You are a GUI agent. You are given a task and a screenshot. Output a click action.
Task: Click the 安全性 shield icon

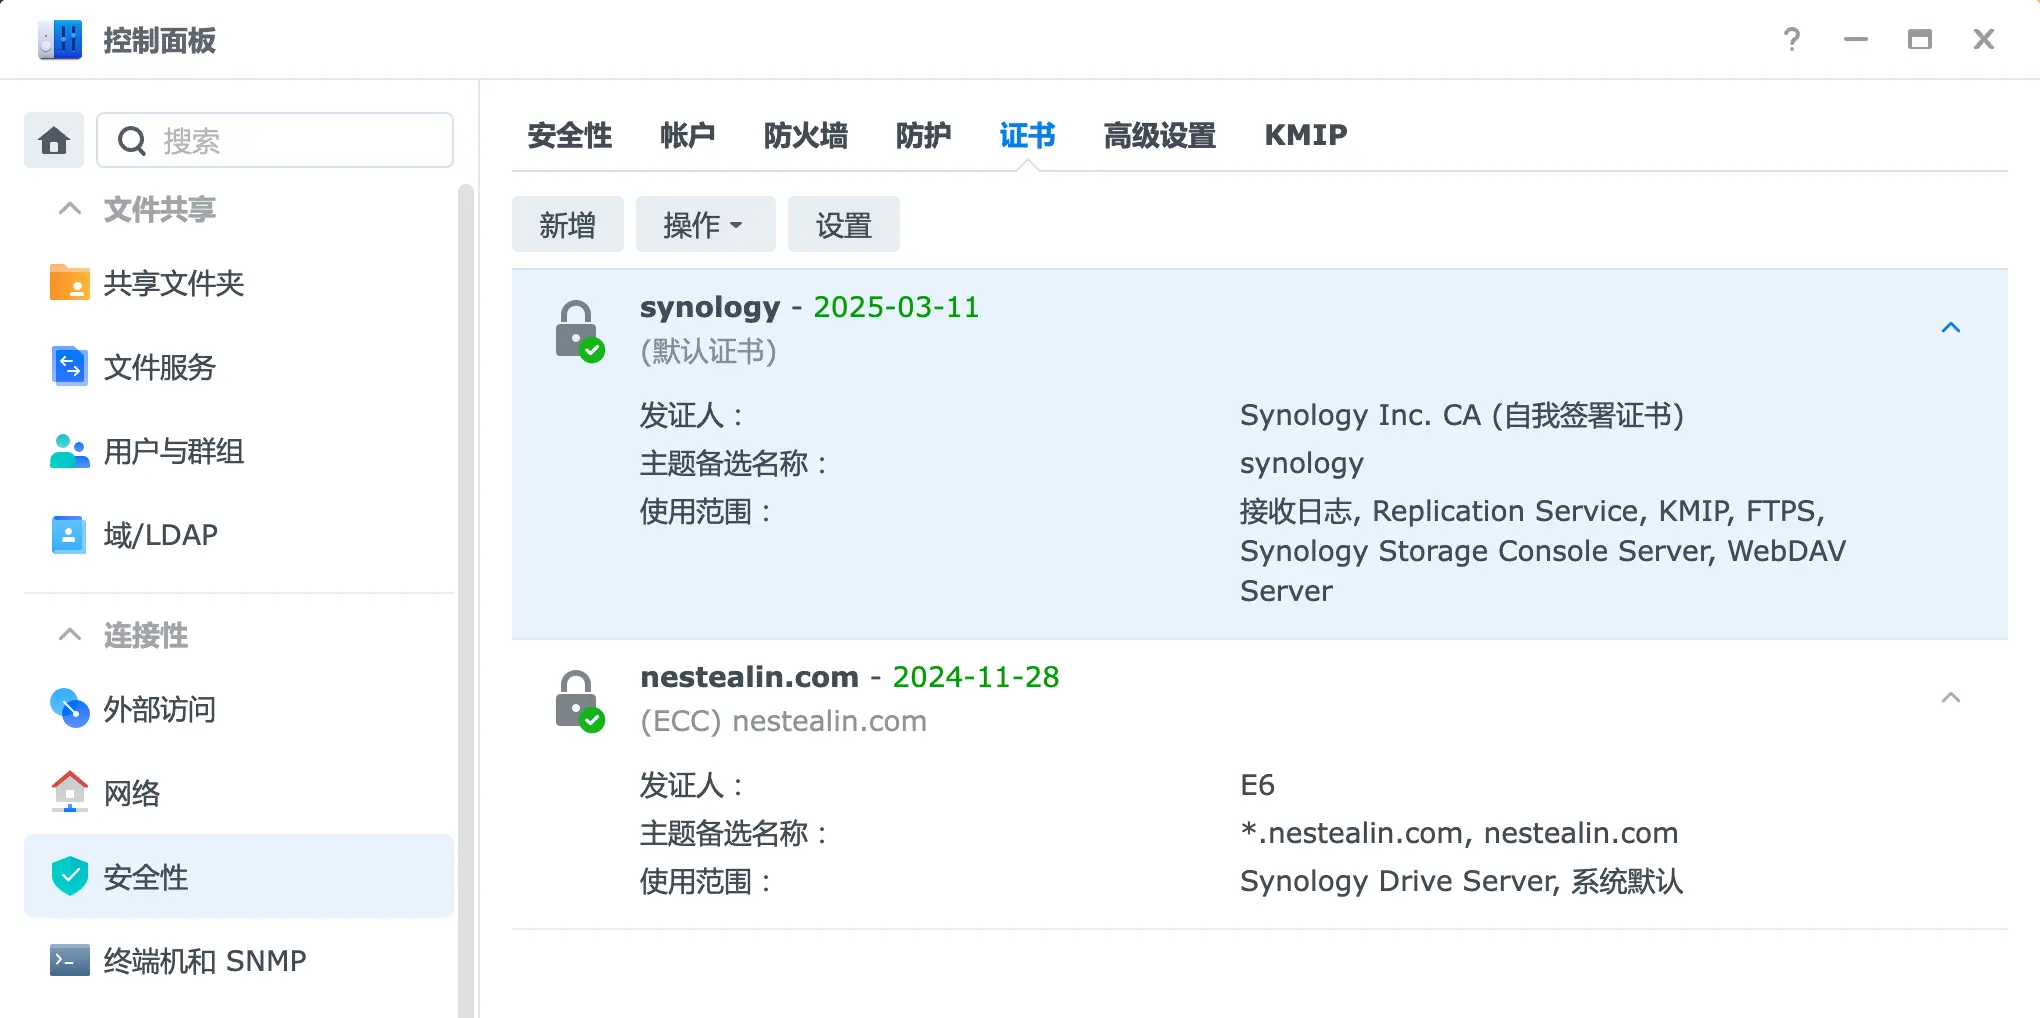point(70,877)
